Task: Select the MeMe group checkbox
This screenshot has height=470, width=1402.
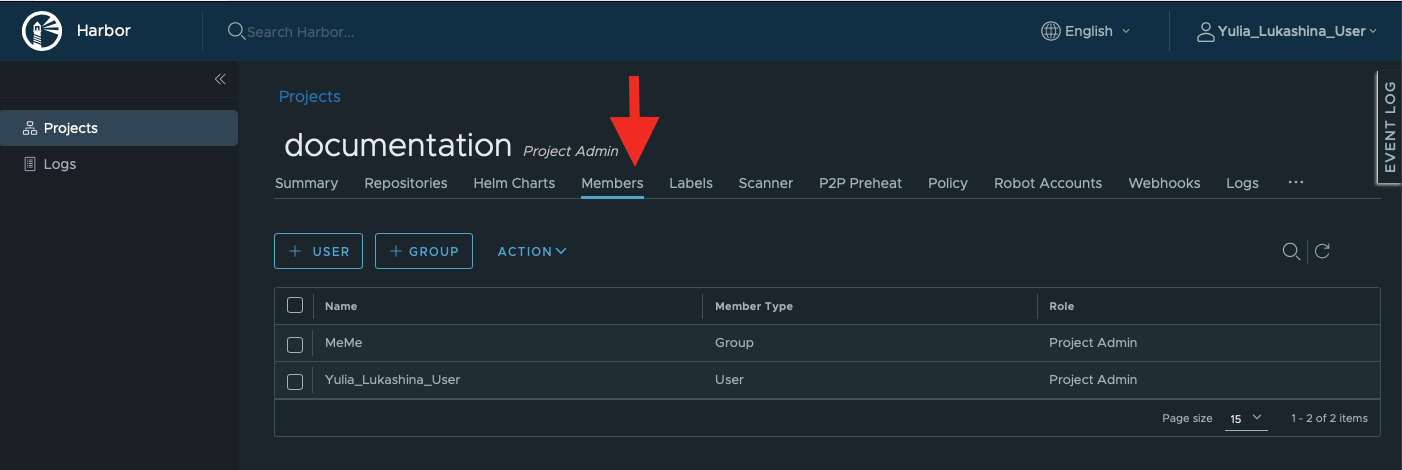Action: pos(295,344)
